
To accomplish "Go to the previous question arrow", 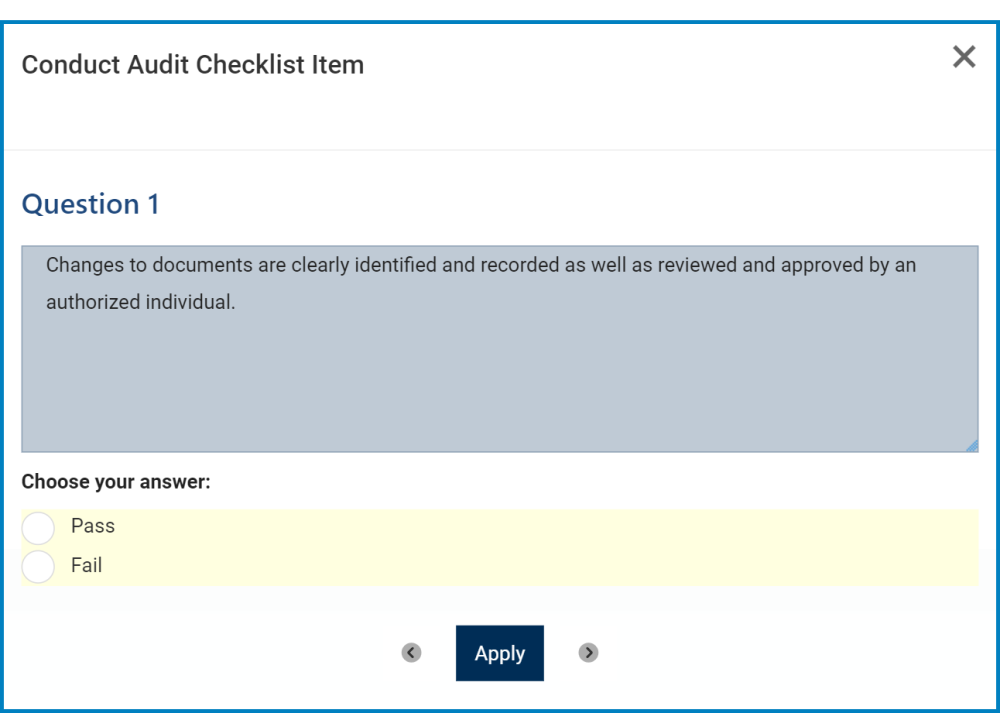I will click(411, 653).
